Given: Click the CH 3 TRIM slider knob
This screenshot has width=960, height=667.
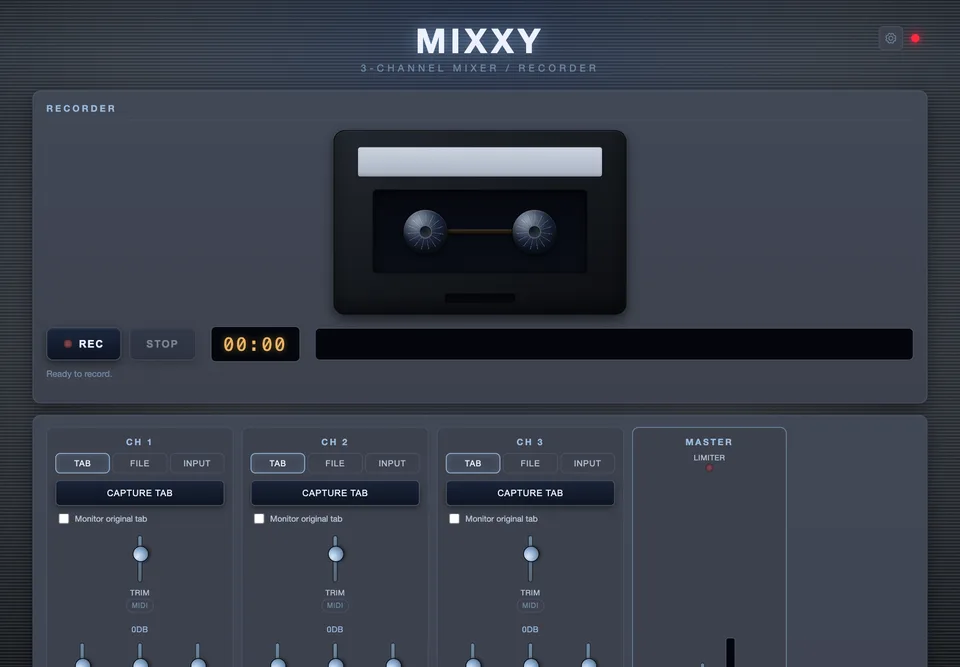Looking at the screenshot, I should (x=531, y=554).
